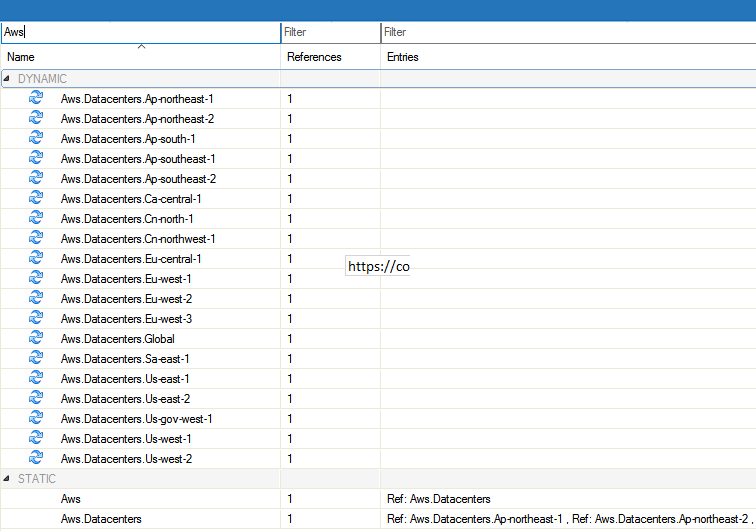Click dynamic icon for Aws.Datacenters.Us-gov-west-1

(x=36, y=418)
